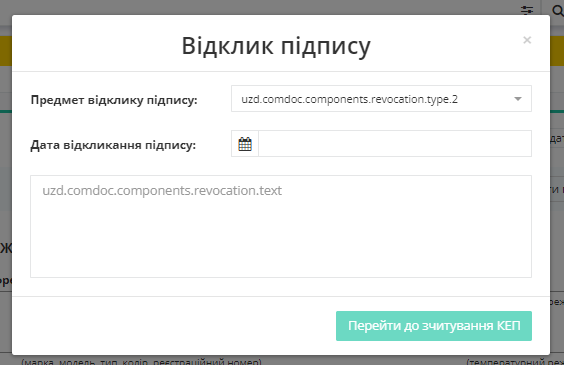This screenshot has width=564, height=365.
Task: Click Перейти до зчитування КЕП button
Action: [434, 326]
